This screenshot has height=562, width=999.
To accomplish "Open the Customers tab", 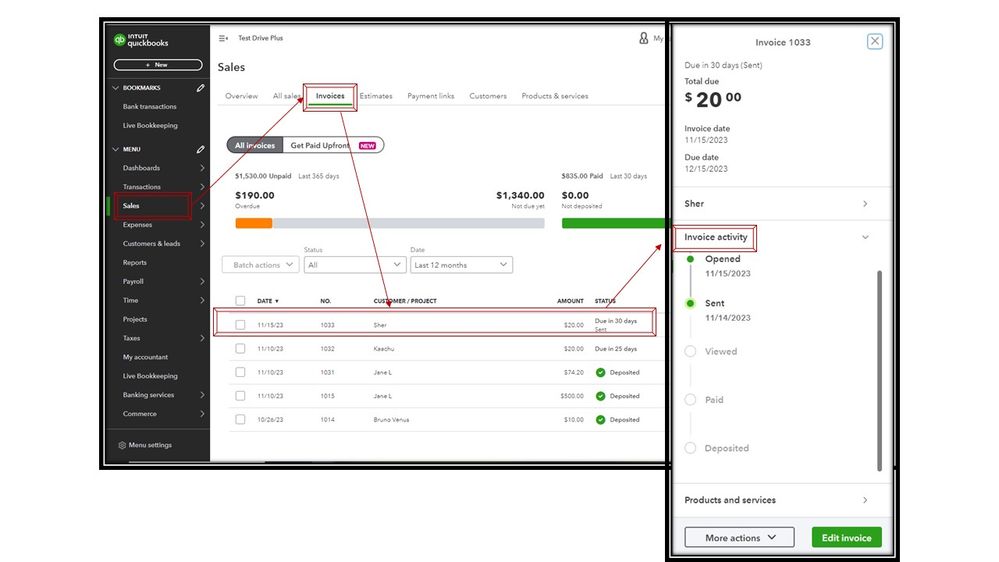I will coord(488,96).
